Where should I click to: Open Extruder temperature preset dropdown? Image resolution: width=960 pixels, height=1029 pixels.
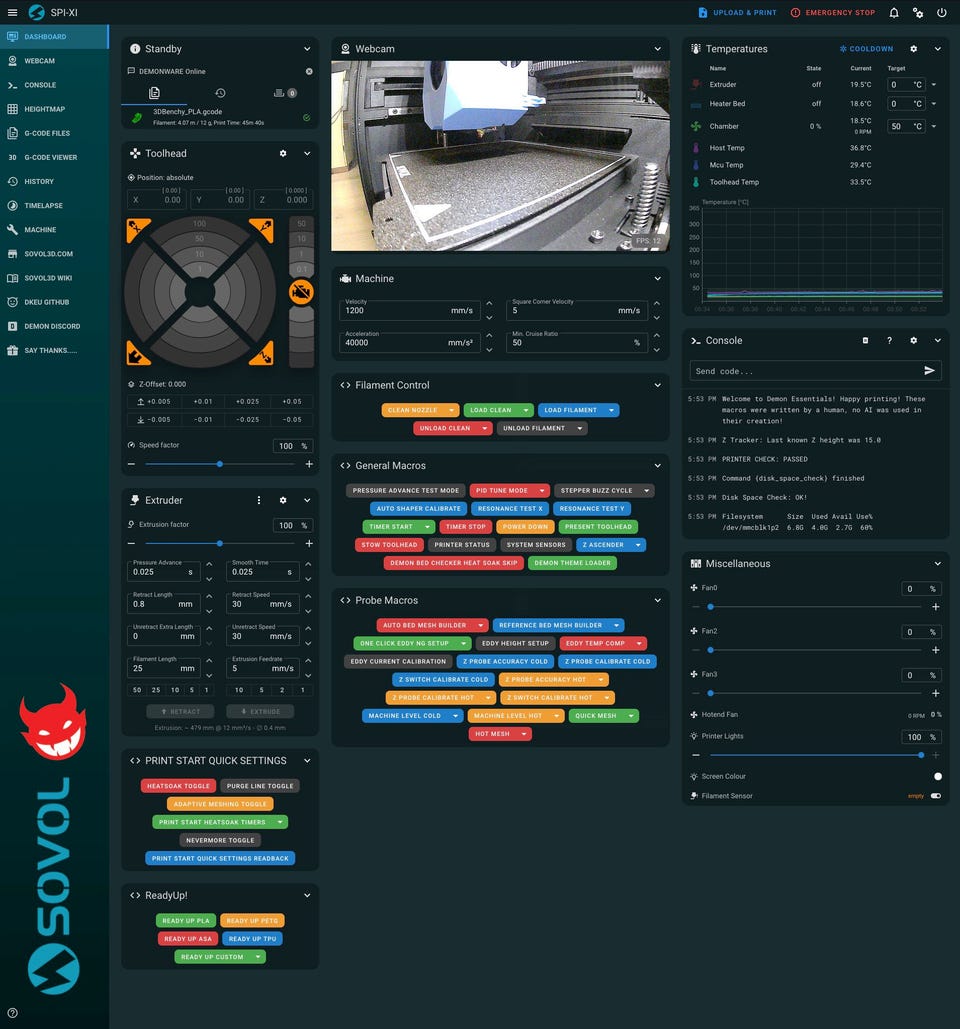(934, 85)
